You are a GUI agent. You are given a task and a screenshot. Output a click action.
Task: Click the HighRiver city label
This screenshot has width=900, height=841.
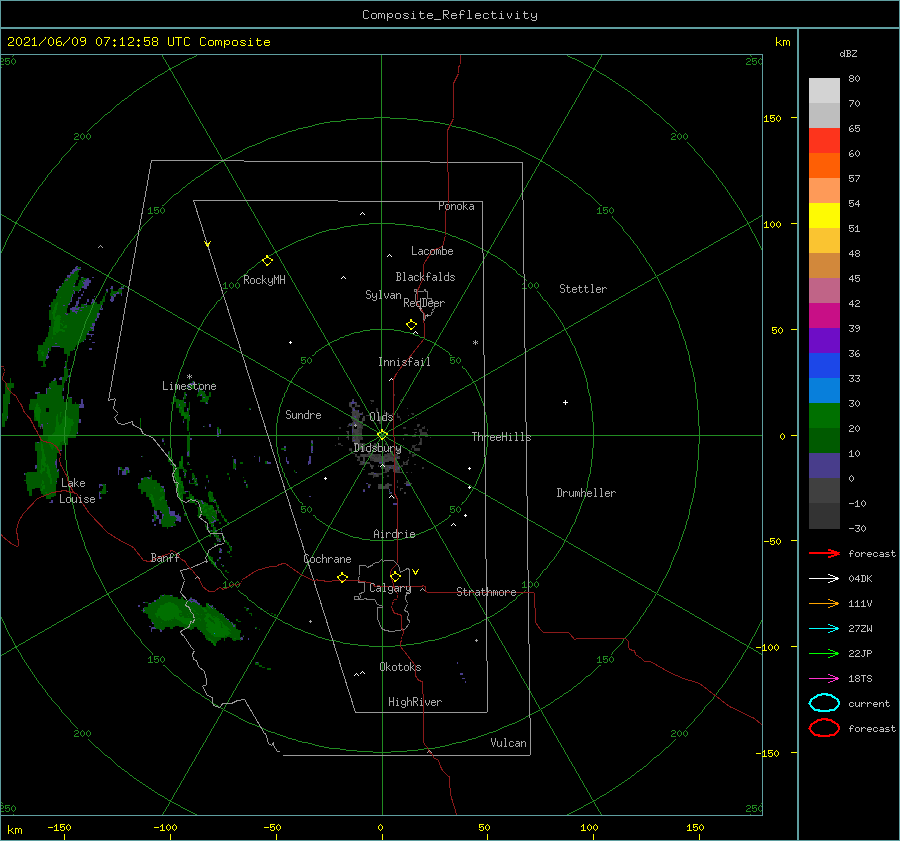click(x=415, y=702)
